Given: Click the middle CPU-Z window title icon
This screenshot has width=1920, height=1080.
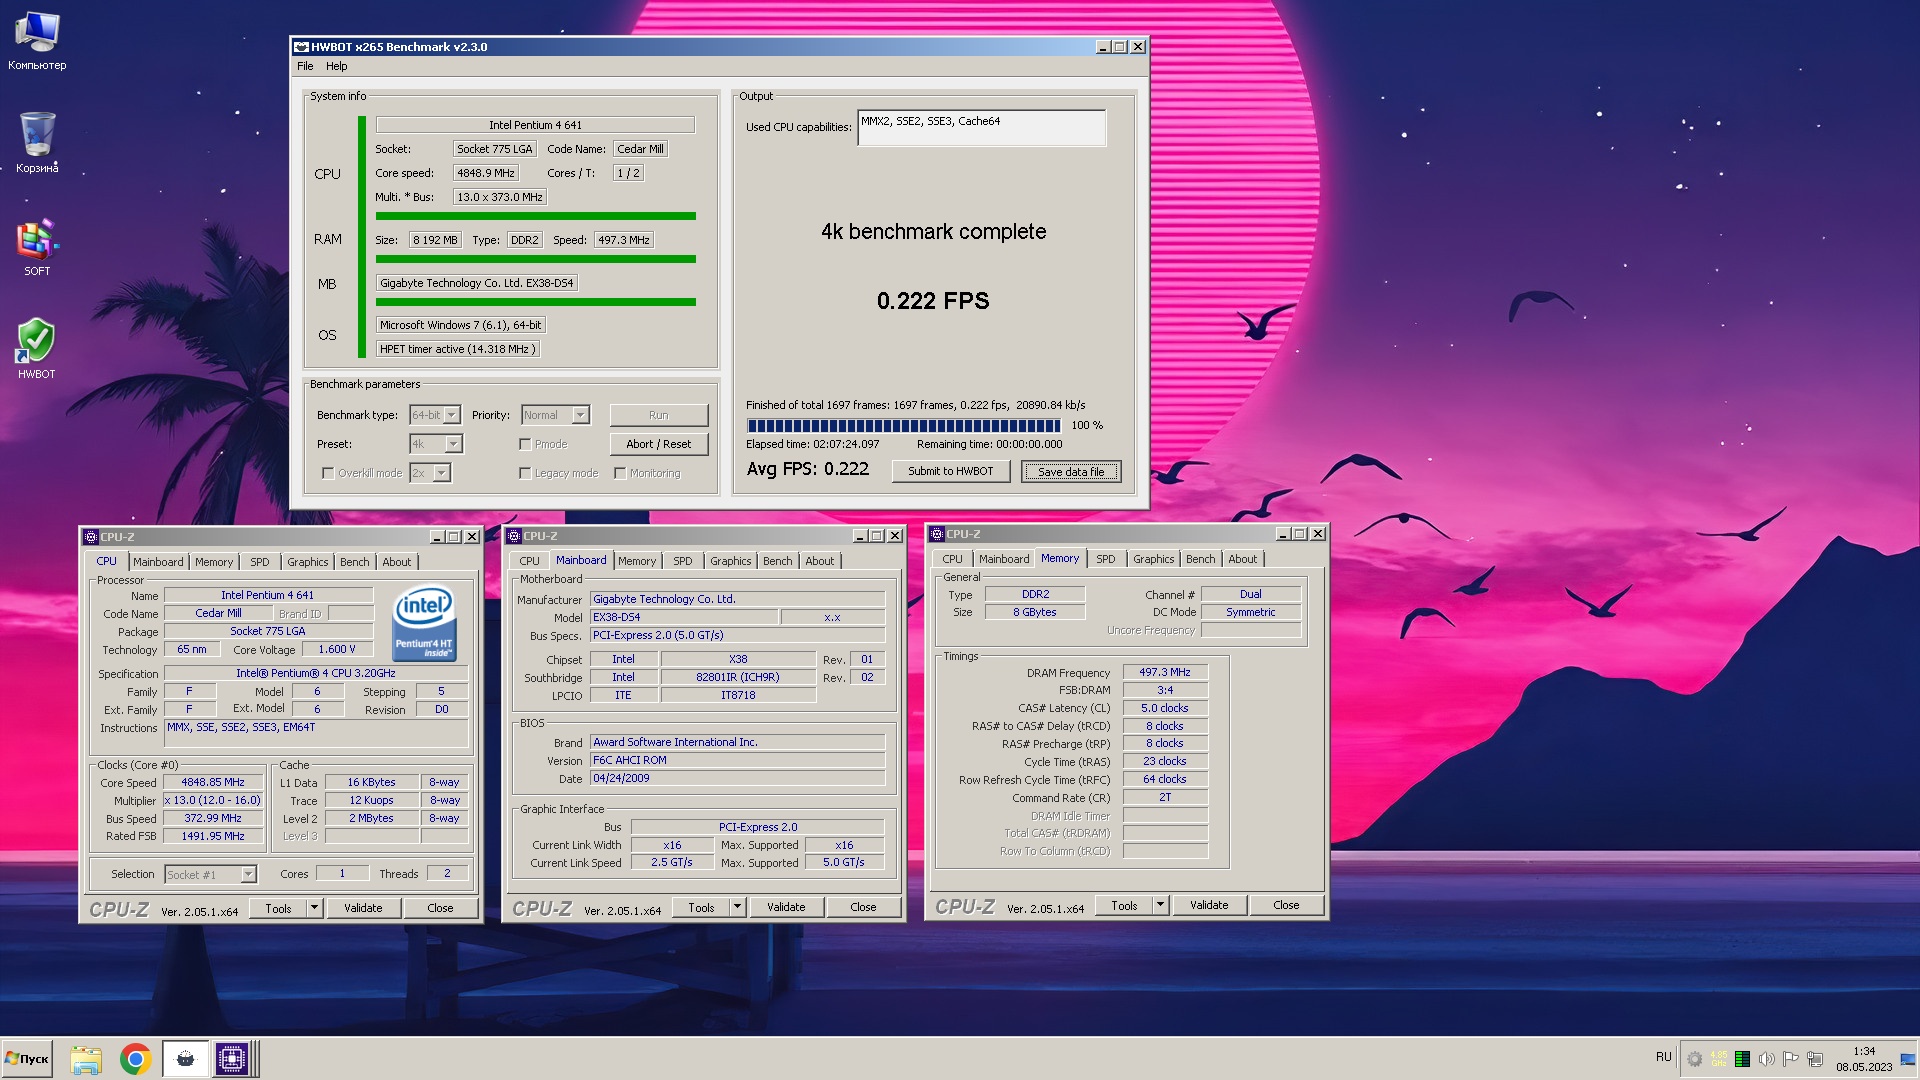Looking at the screenshot, I should (x=514, y=536).
